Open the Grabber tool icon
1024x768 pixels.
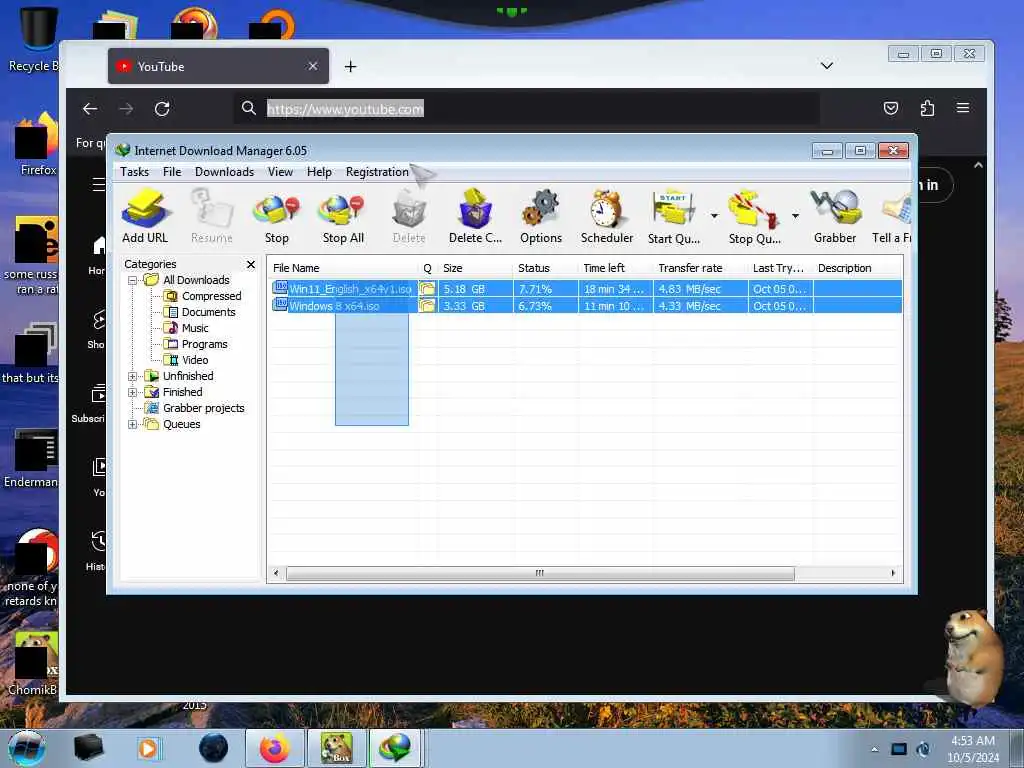point(835,216)
